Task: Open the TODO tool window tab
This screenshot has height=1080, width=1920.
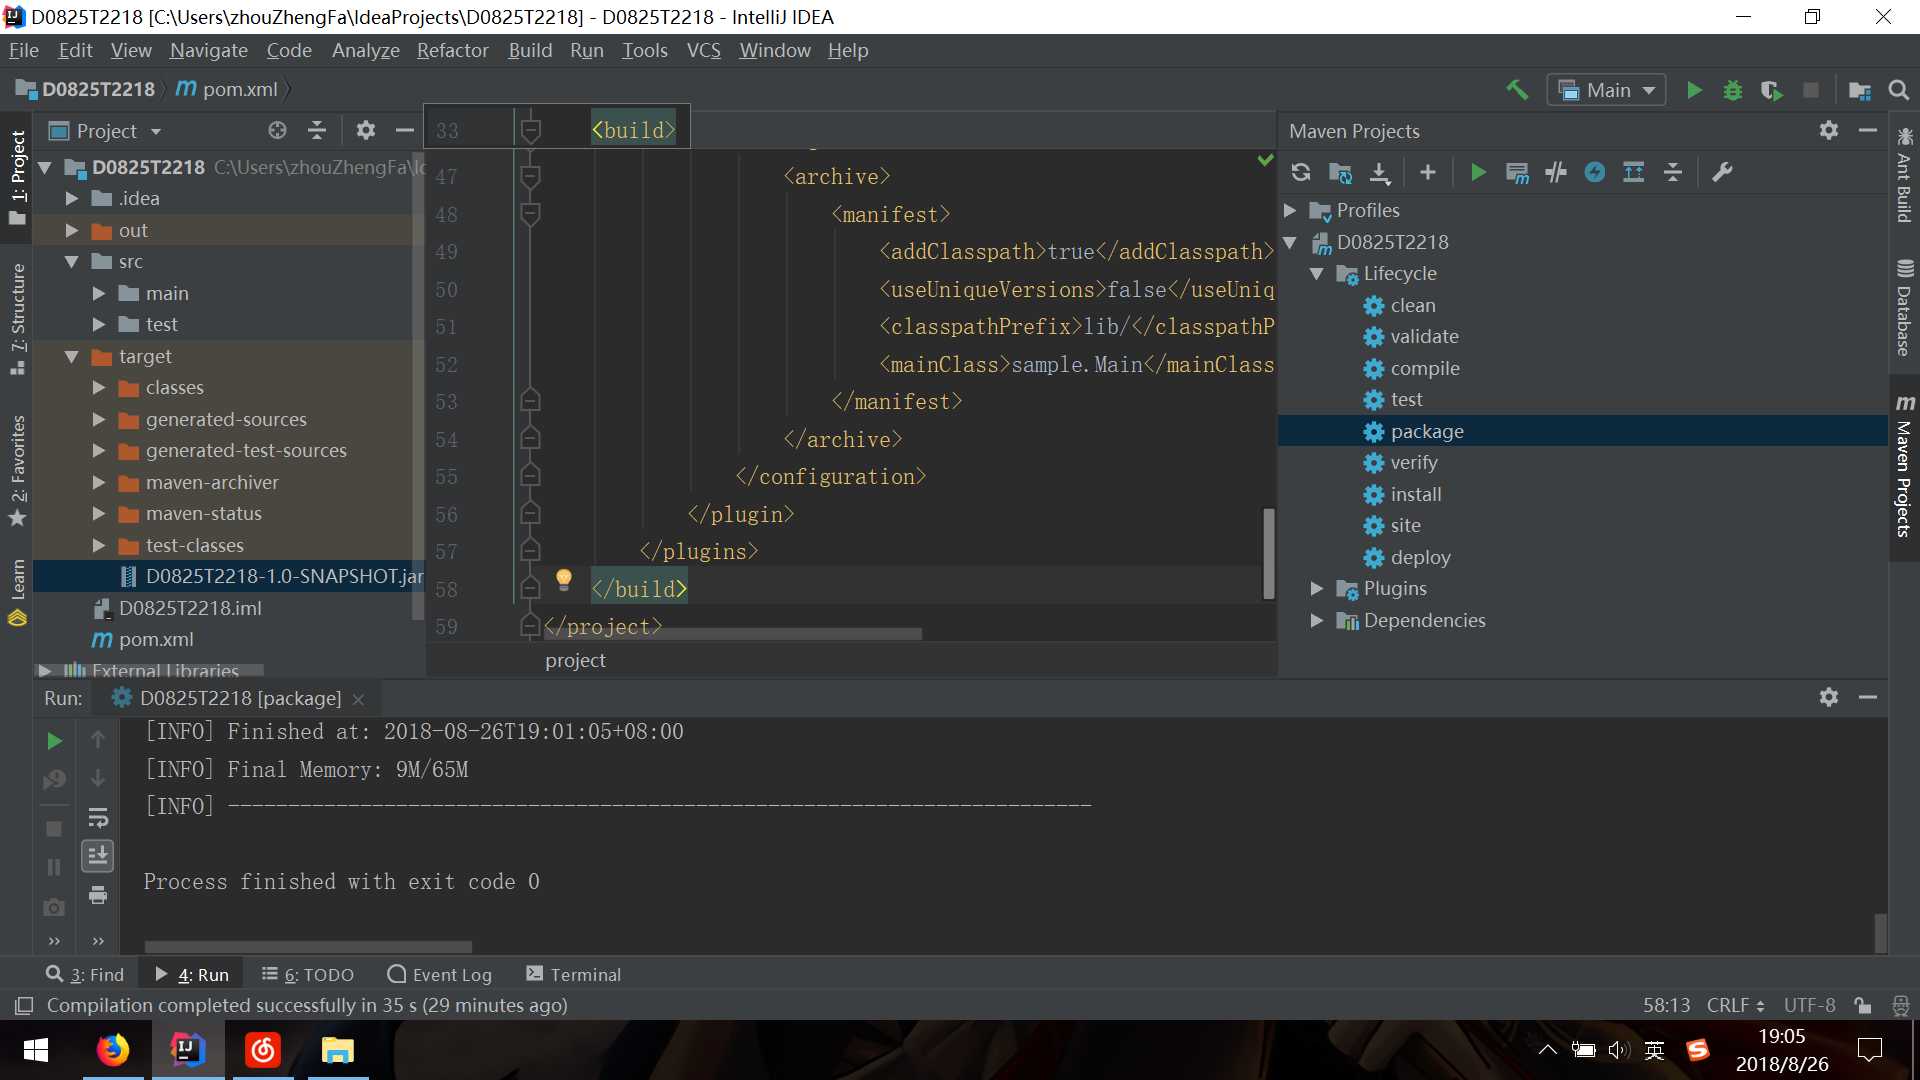Action: 308,974
